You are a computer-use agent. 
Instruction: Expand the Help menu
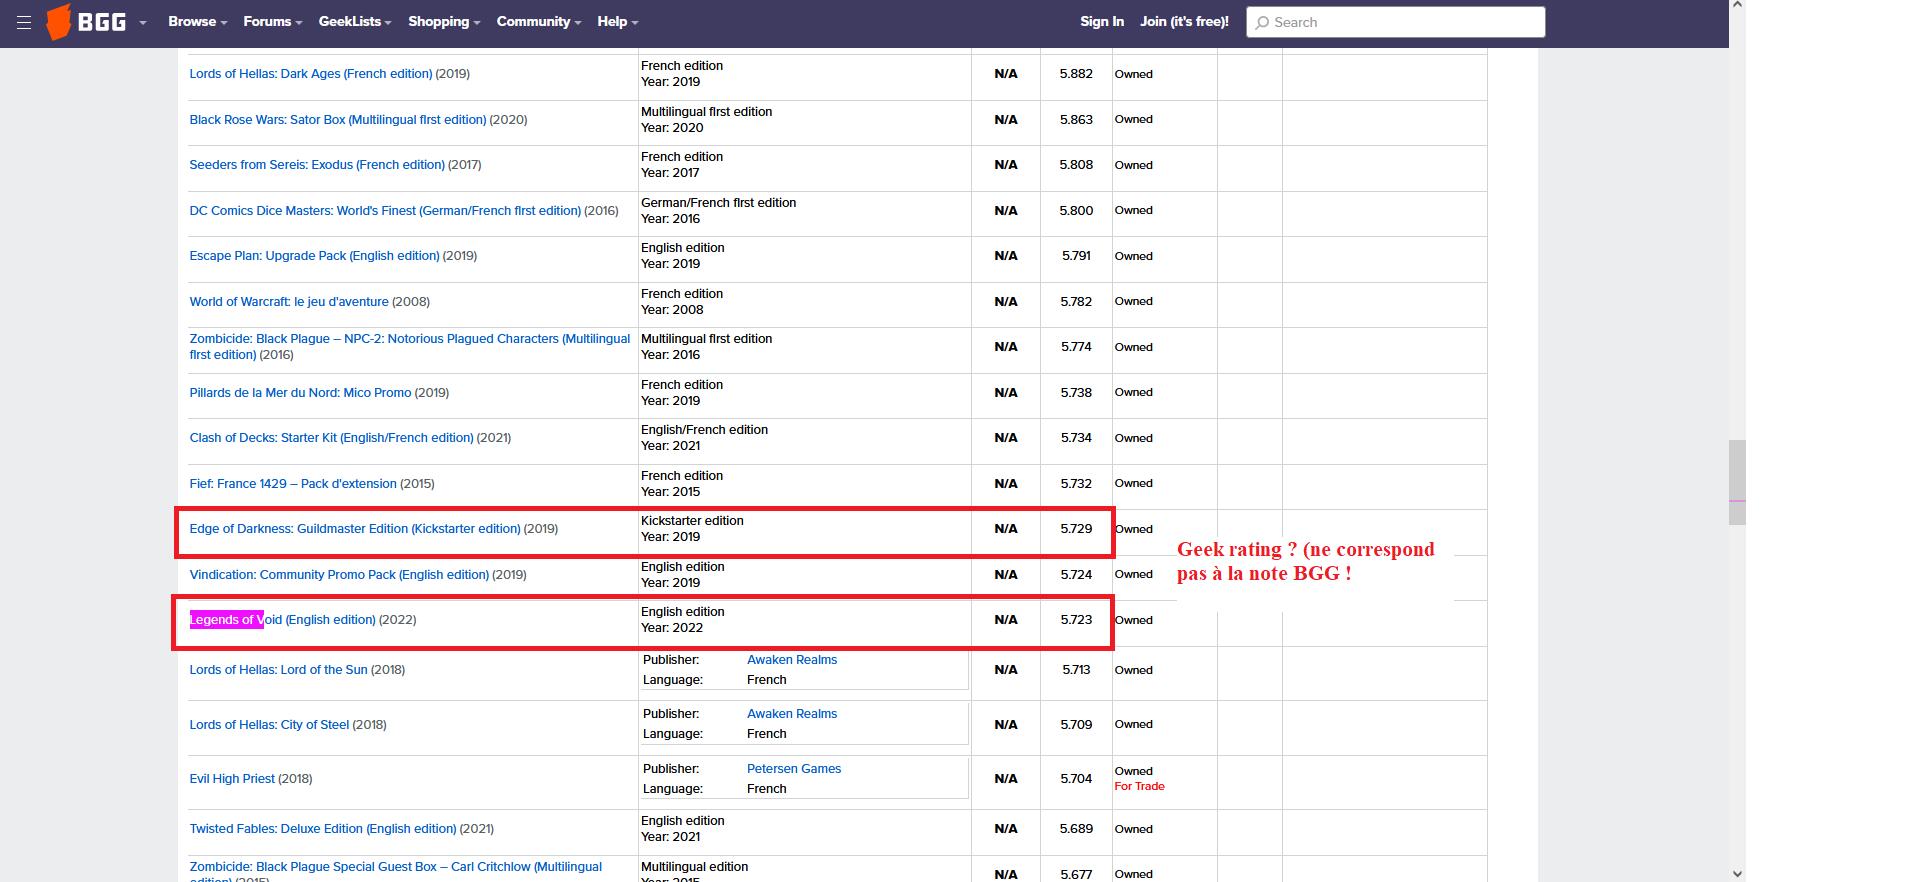click(x=617, y=22)
